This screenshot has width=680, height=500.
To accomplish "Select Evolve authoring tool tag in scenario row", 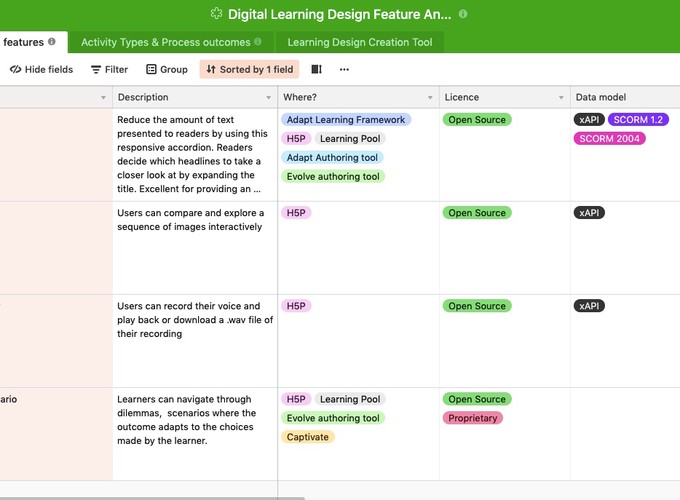I will click(x=333, y=418).
